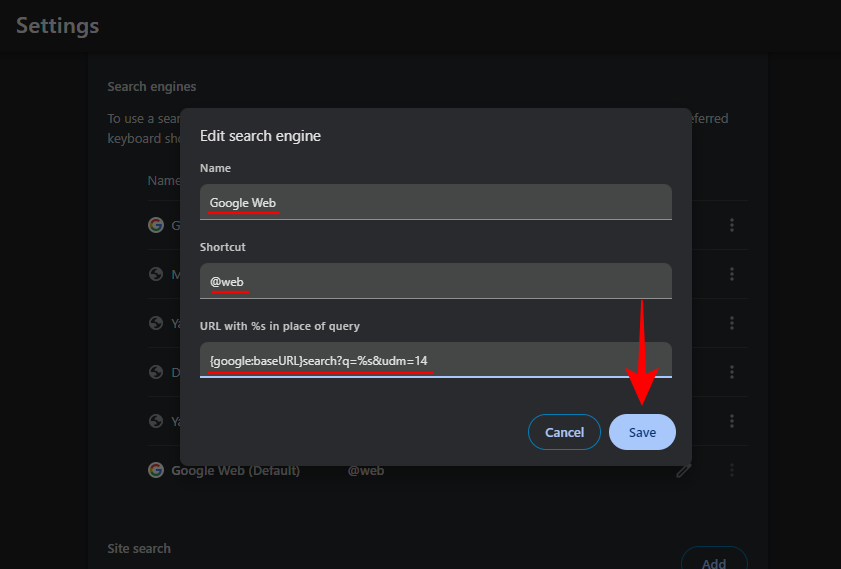Cancel the Edit search engine dialog
841x569 pixels.
564,432
